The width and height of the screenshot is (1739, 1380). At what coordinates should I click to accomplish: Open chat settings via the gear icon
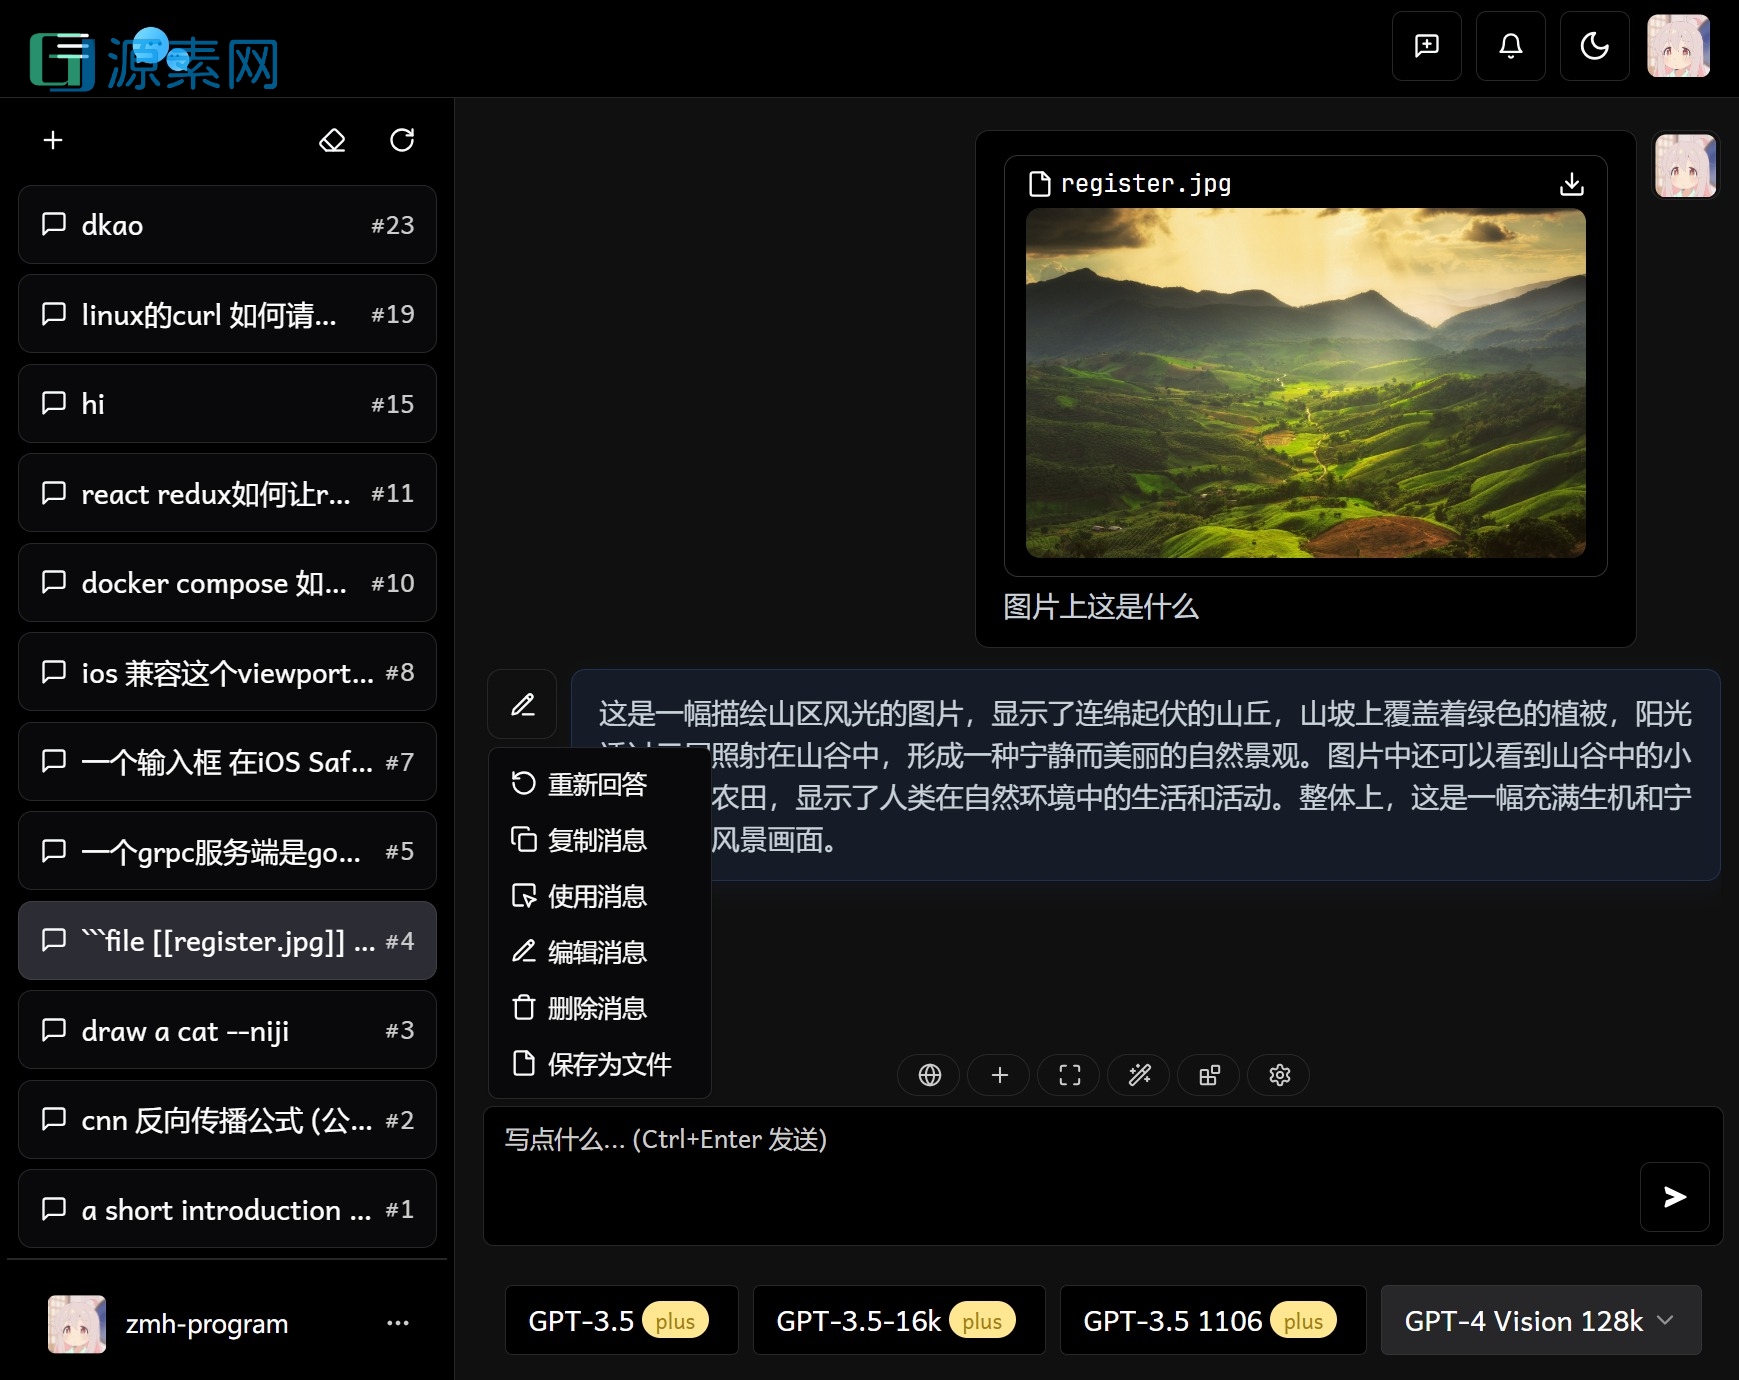coord(1278,1075)
